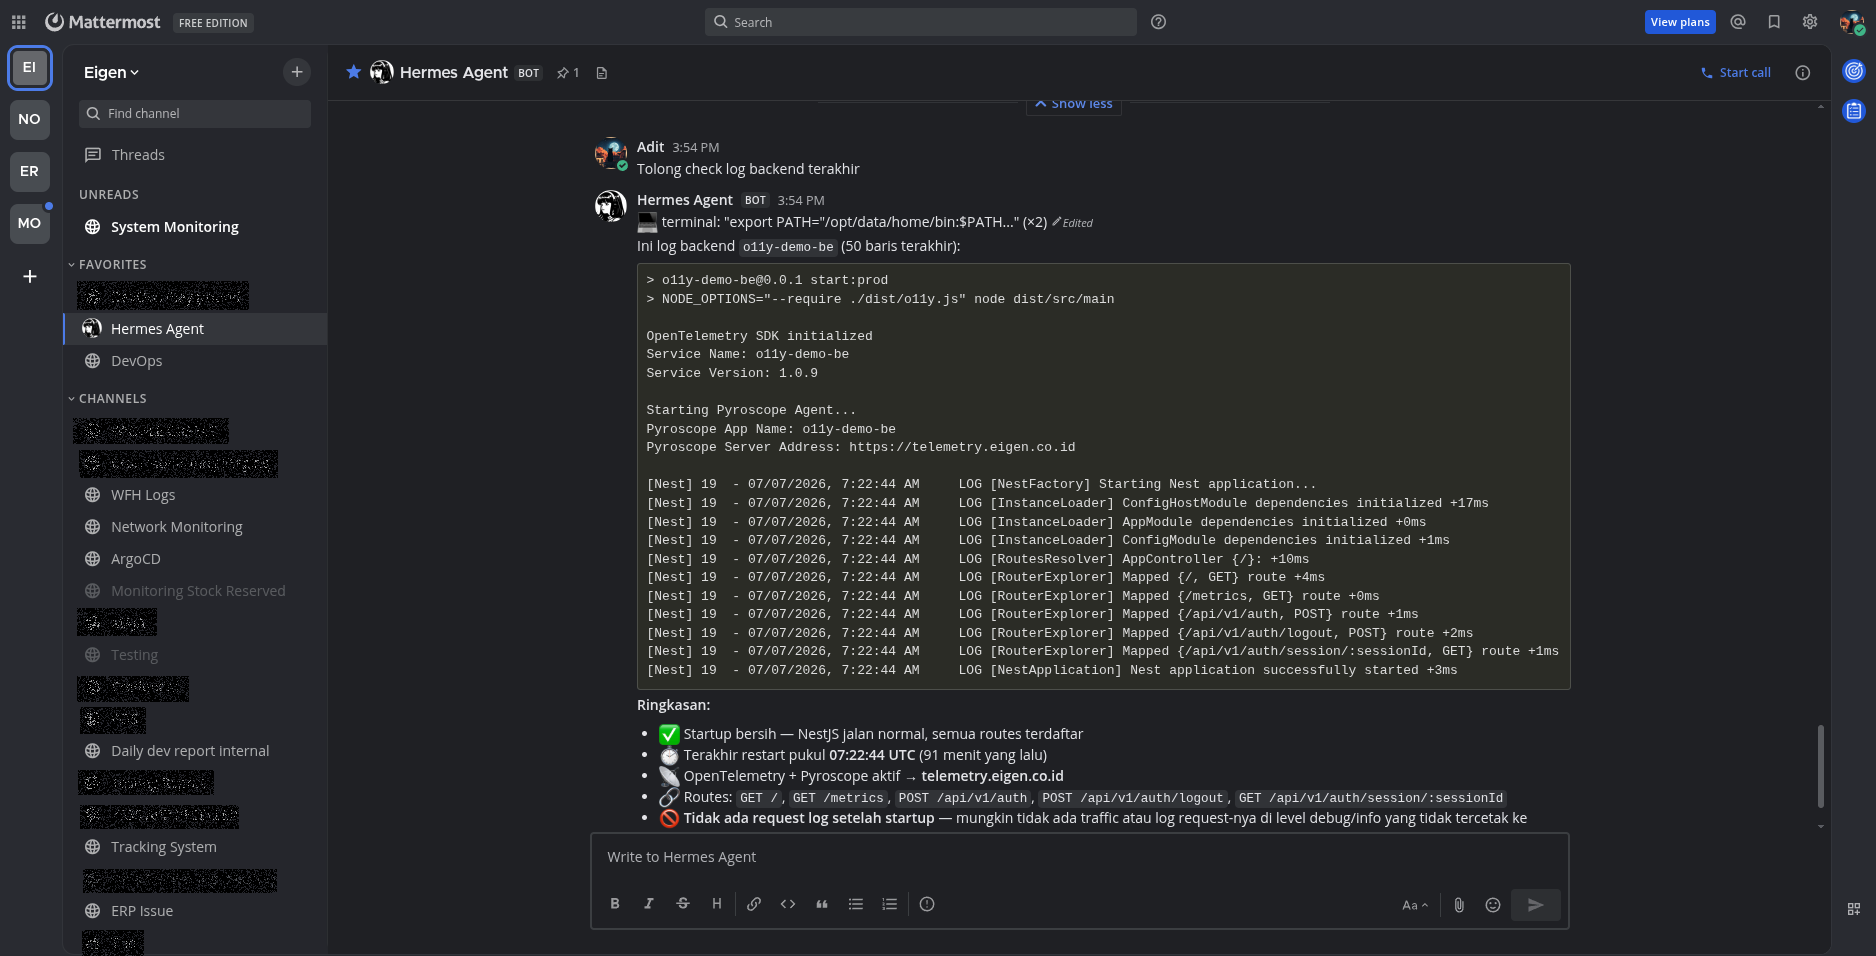The image size is (1876, 956).
Task: Switch to the ER team
Action: [30, 171]
